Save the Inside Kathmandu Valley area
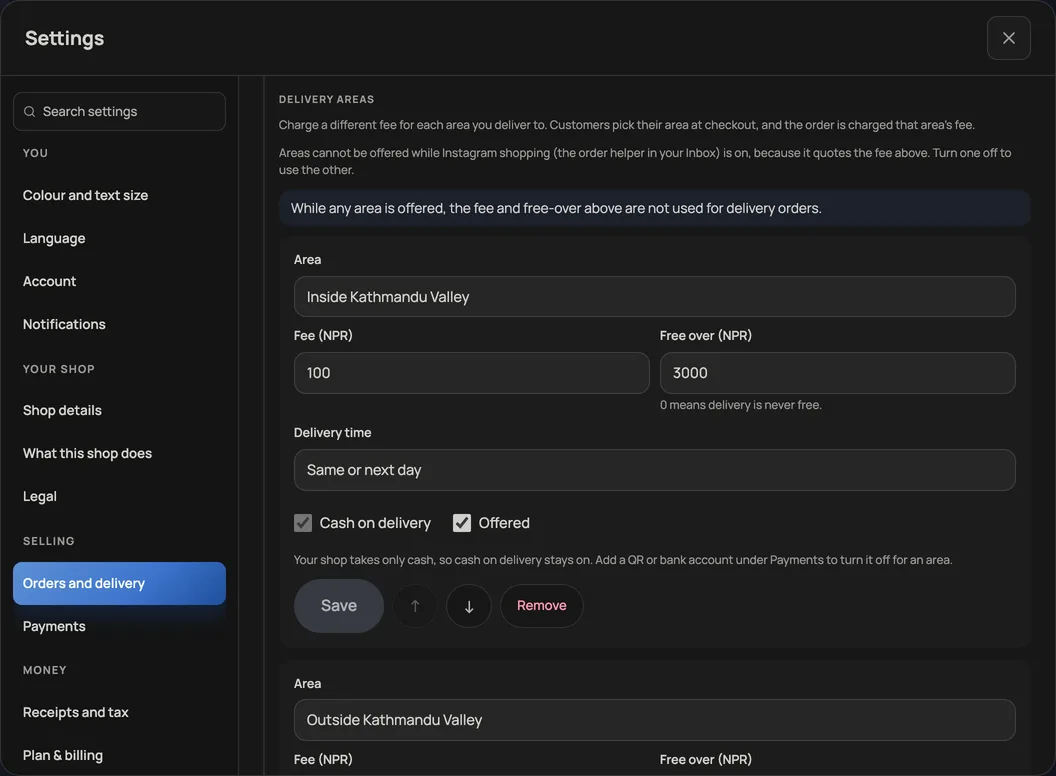Screen dimensions: 1056x776 click(339, 606)
